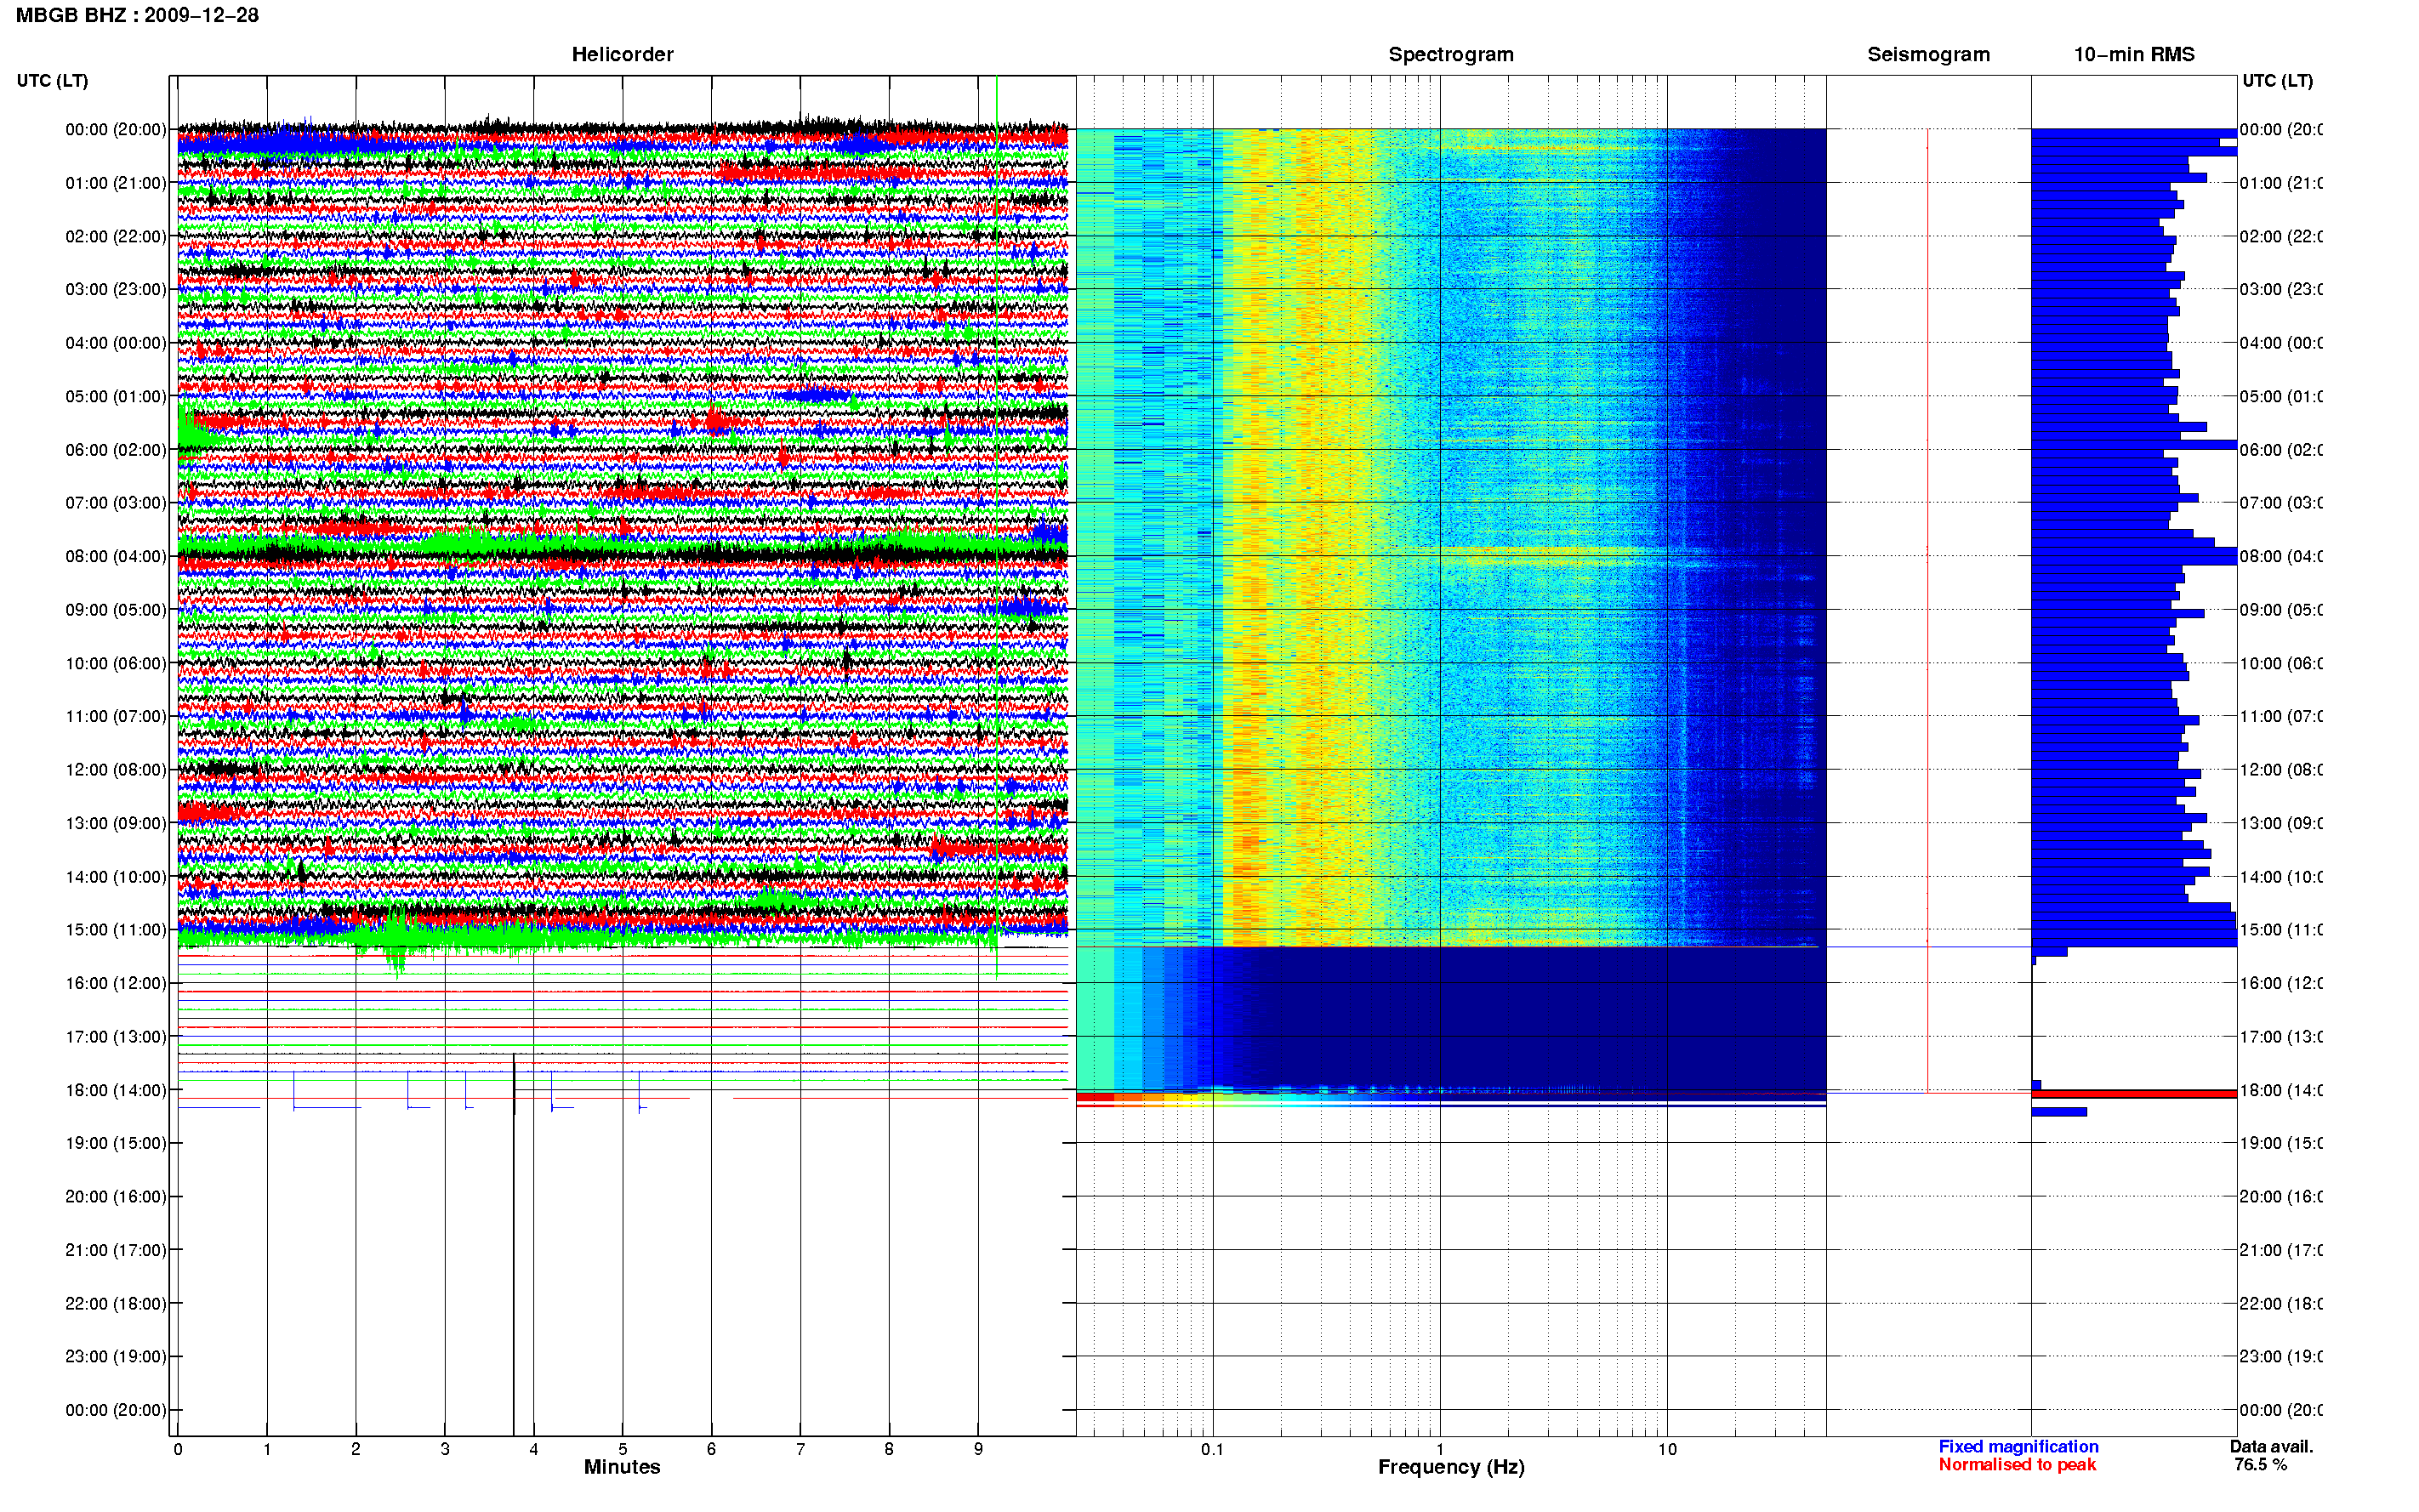
Task: Click the left '04:00 (00:00)' time label
Action: pyautogui.click(x=115, y=343)
